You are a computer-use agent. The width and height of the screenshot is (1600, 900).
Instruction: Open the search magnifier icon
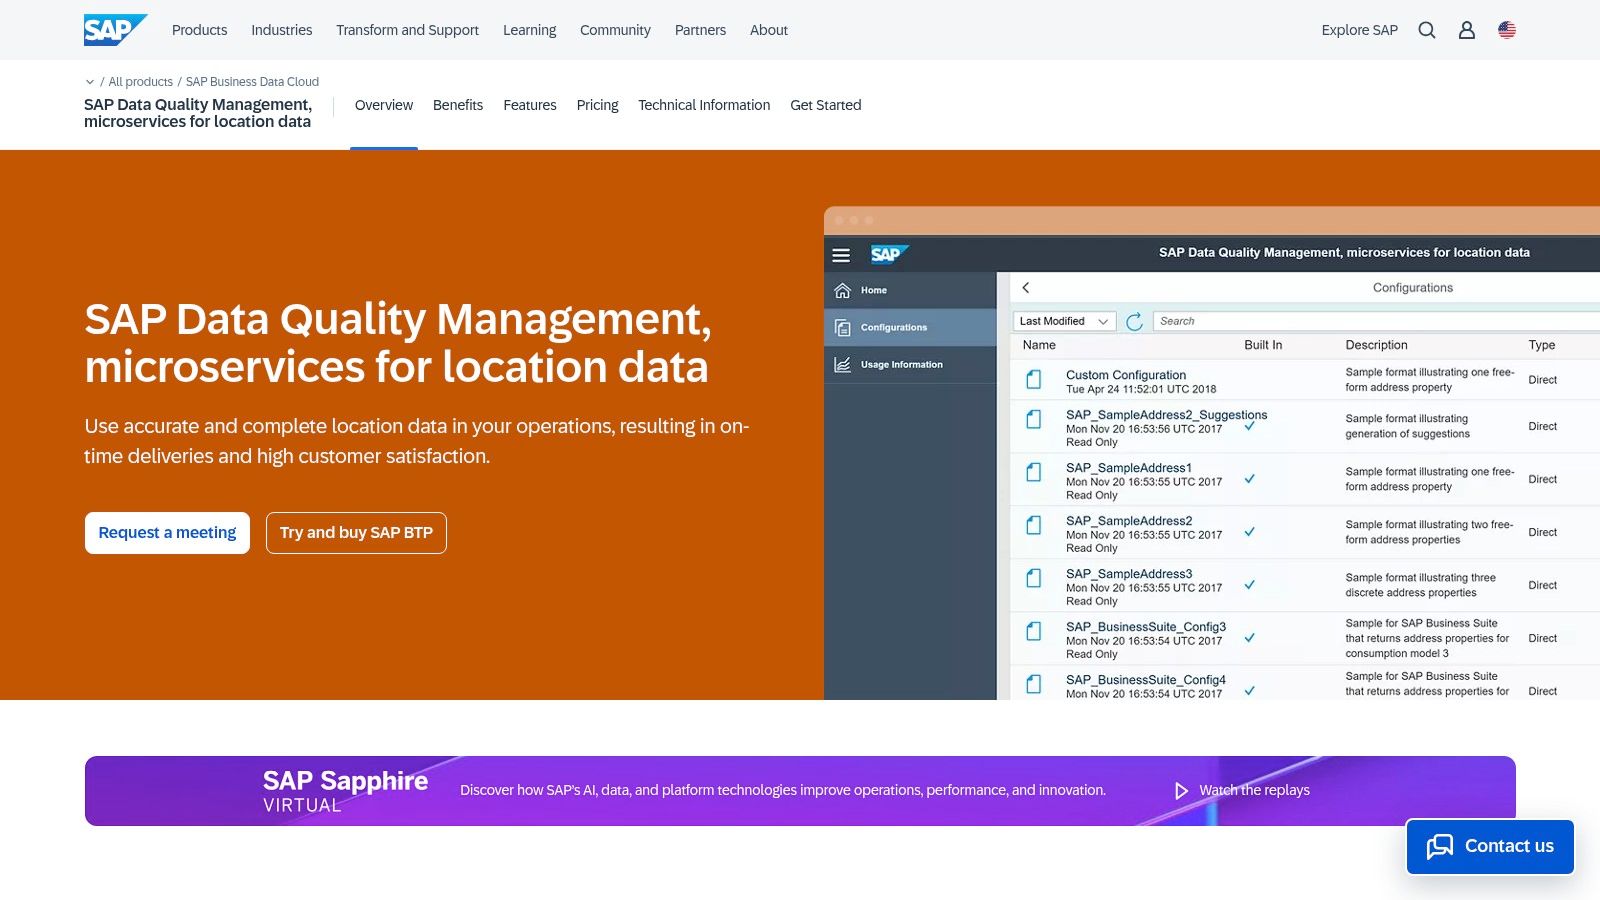1427,30
